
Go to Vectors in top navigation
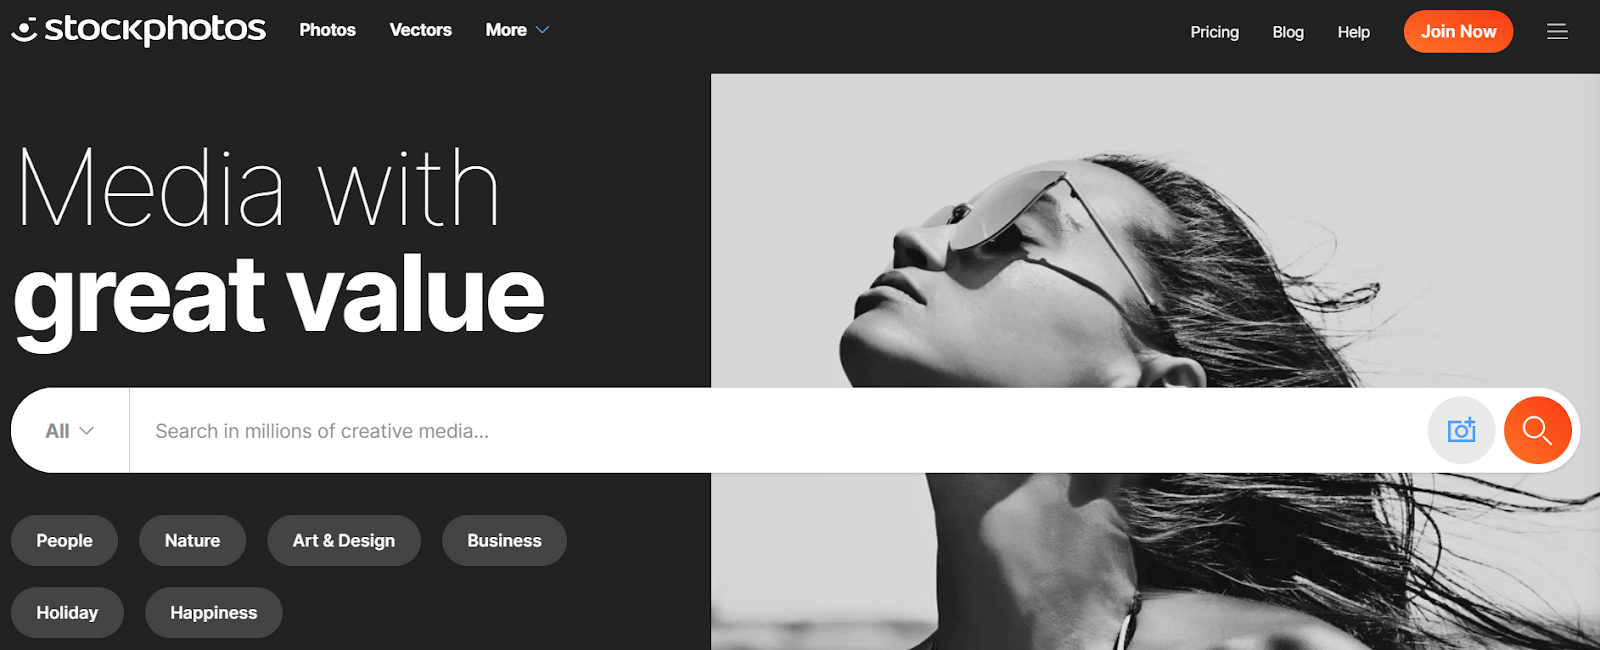click(x=420, y=30)
